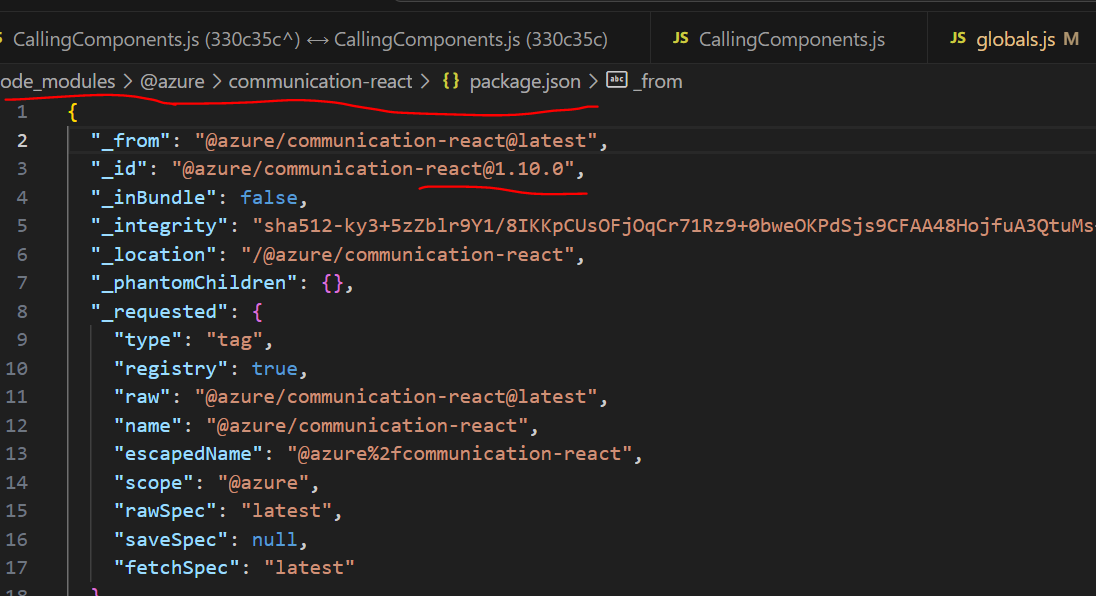This screenshot has height=596, width=1096.
Task: Click the "name" key on line 12
Action: 148,426
